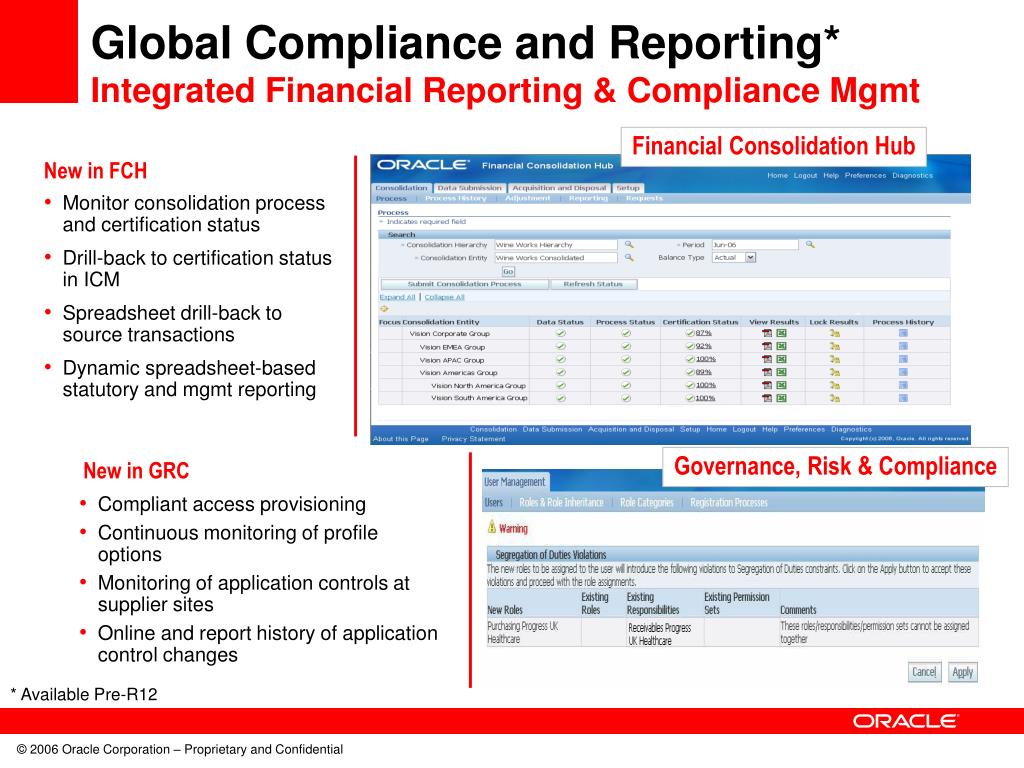View Excel results for Vision South America Group
Viewport: 1024px width, 768px height.
781,398
